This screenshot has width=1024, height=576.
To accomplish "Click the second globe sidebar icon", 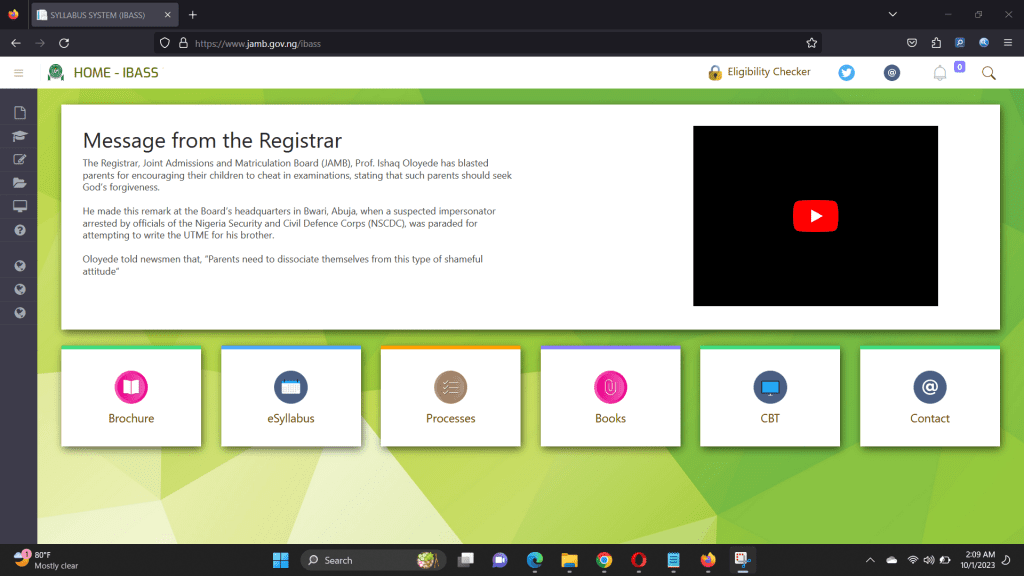I will click(20, 289).
